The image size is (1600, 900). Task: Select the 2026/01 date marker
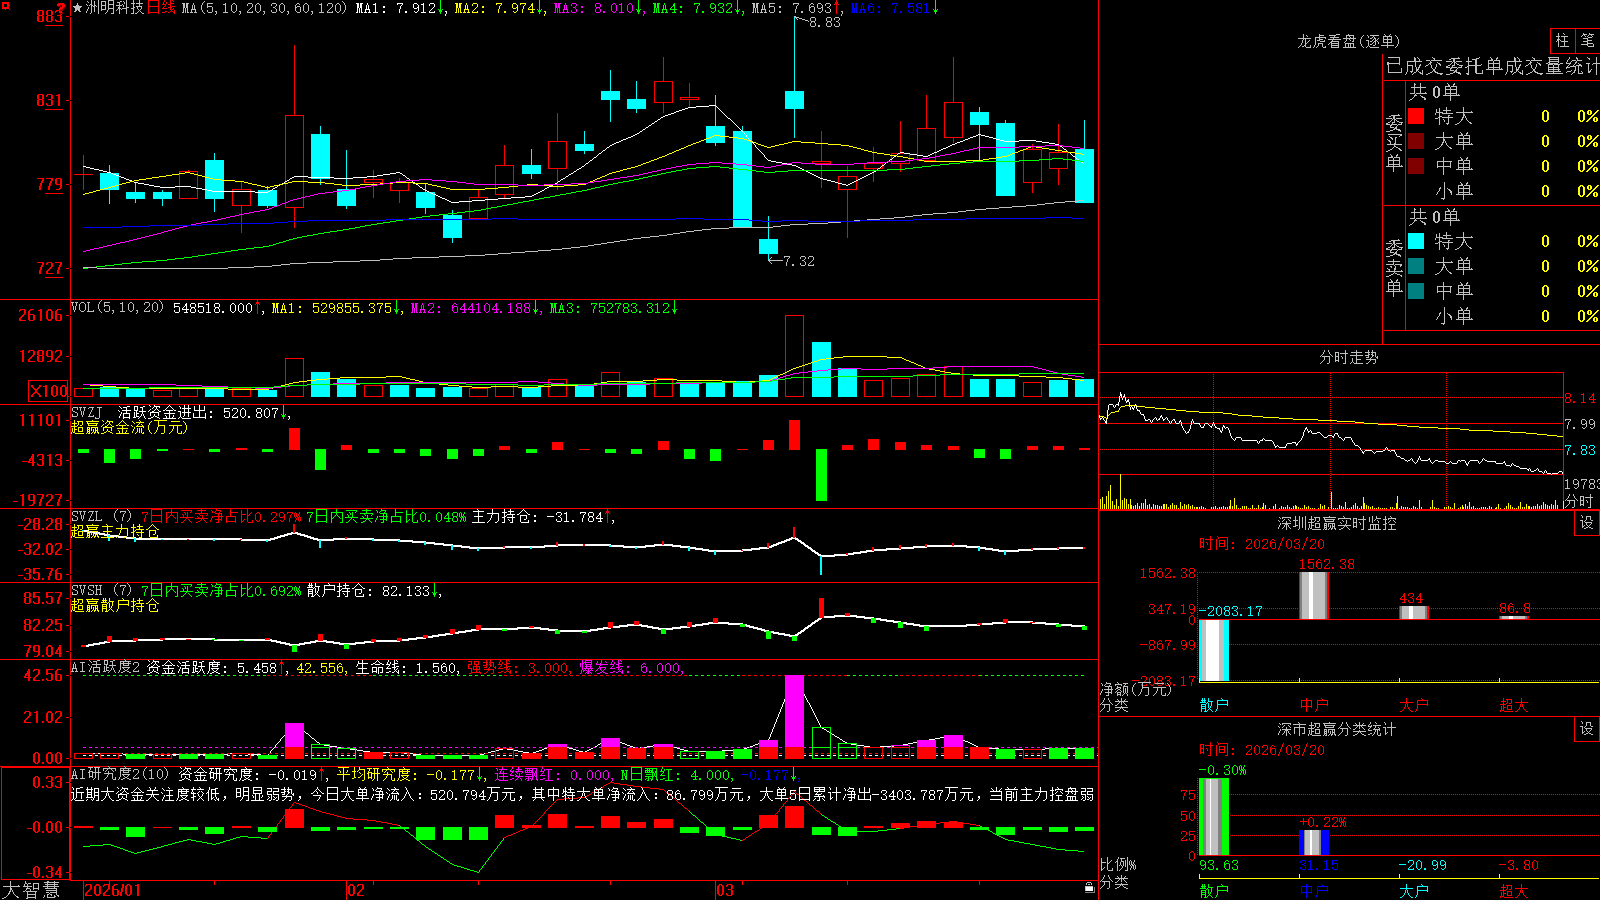coord(113,890)
